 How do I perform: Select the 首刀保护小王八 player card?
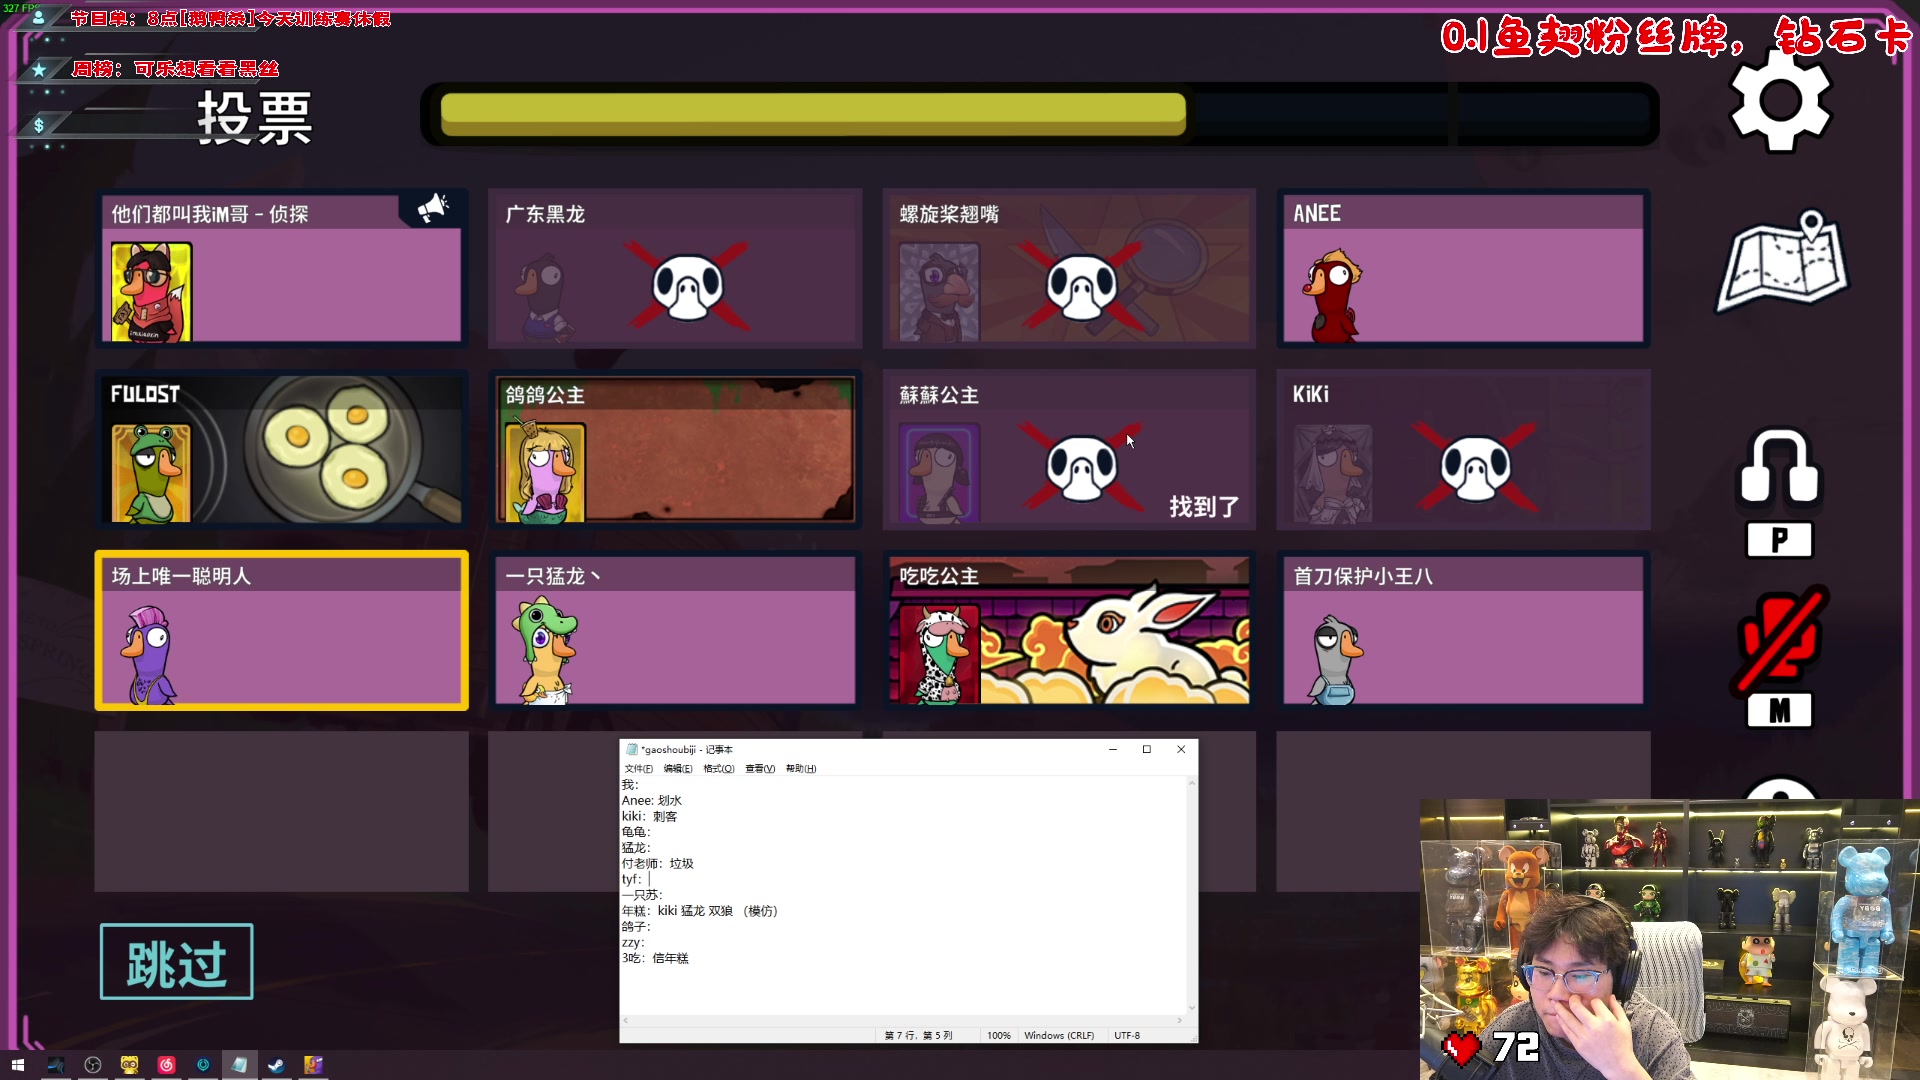point(1462,630)
